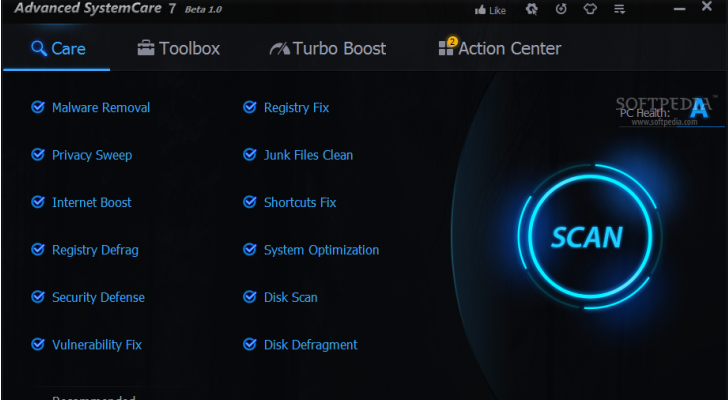Click the Internet Boost label
Image resolution: width=728 pixels, height=400 pixels.
[91, 202]
